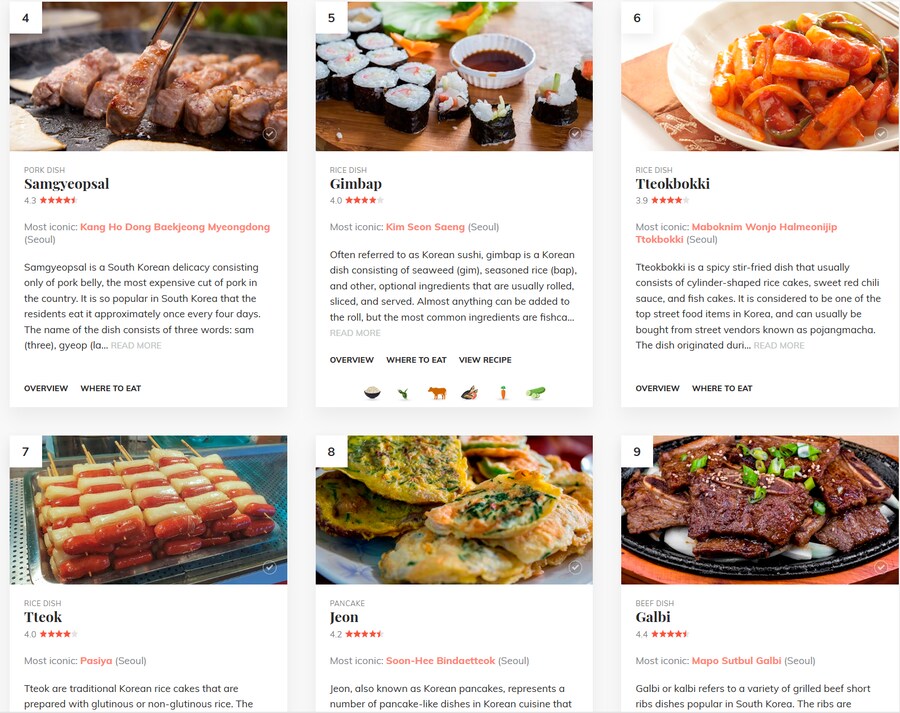900x713 pixels.
Task: Toggle the checkmark on Samgyeopsal photo
Action: click(269, 134)
